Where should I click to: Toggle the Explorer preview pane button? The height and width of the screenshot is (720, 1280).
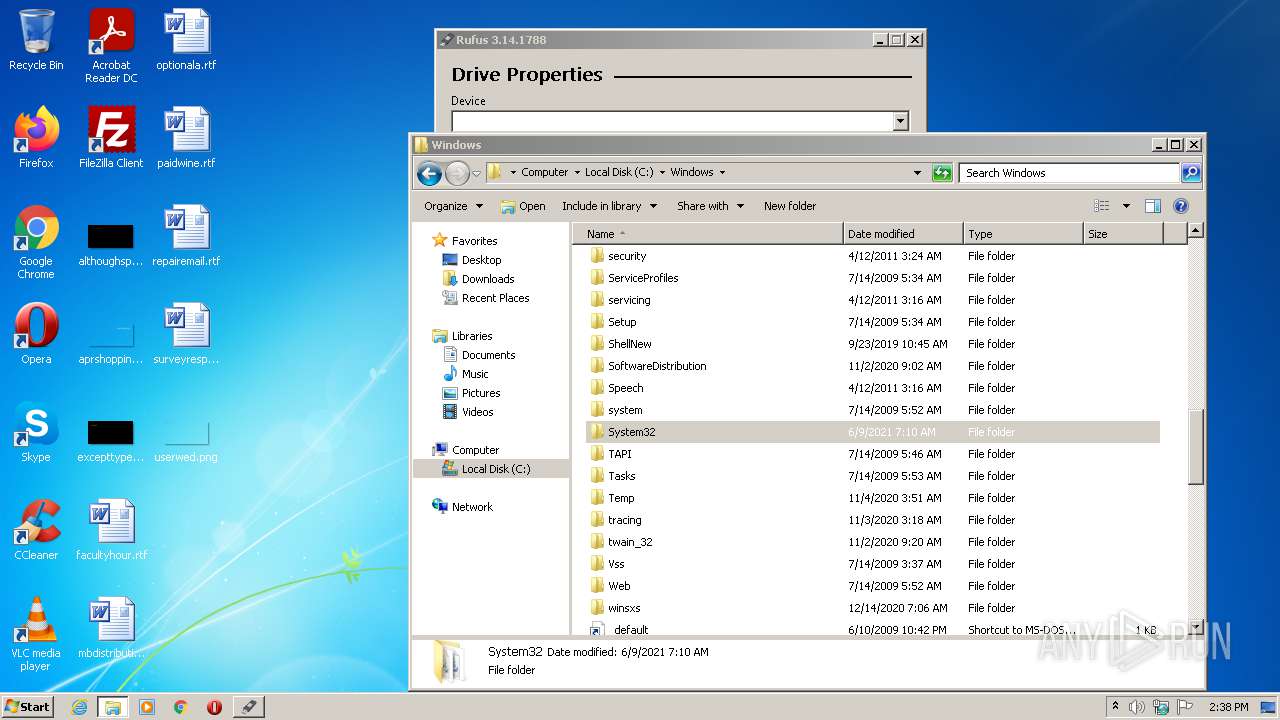click(1152, 206)
